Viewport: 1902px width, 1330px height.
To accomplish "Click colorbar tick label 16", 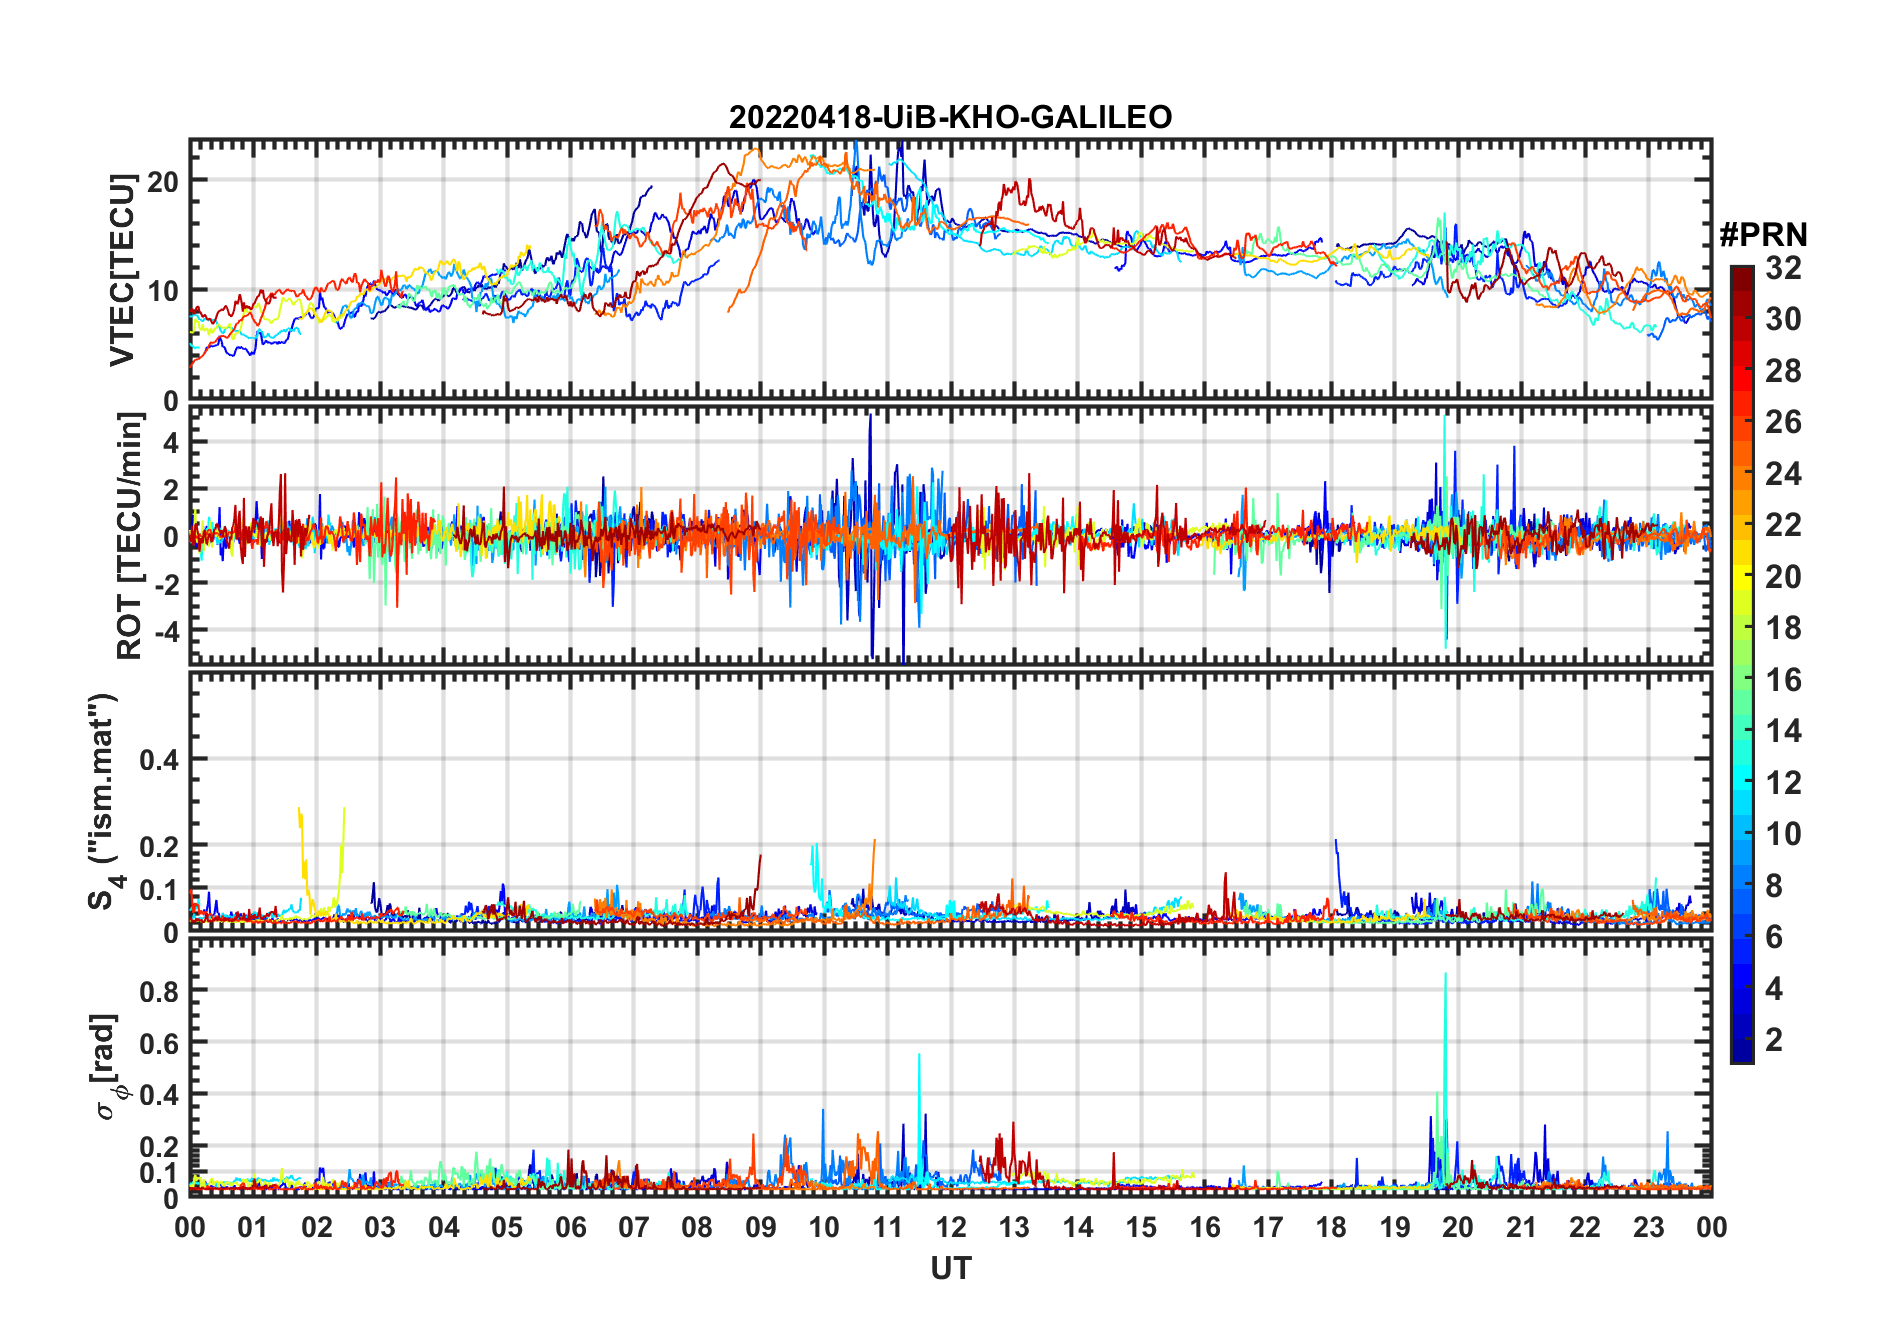I will (x=1783, y=680).
